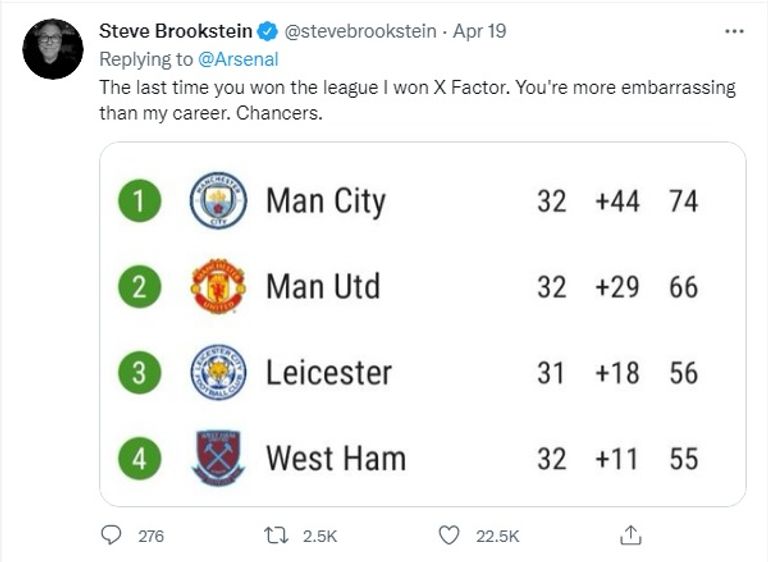Visit the @stevebrookstein handle link
Image resolution: width=768 pixels, height=562 pixels.
(x=361, y=31)
